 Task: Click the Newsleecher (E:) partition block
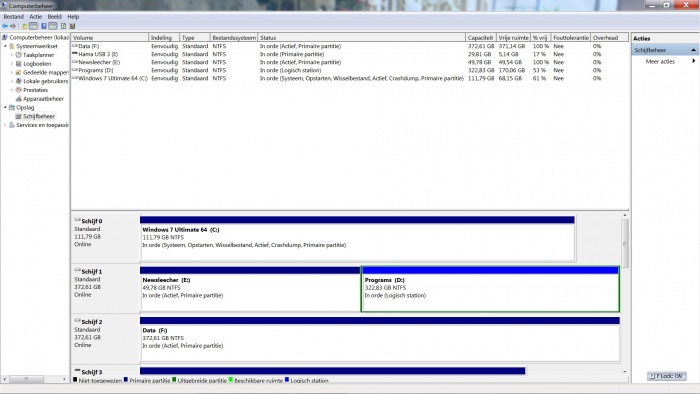[x=250, y=289]
